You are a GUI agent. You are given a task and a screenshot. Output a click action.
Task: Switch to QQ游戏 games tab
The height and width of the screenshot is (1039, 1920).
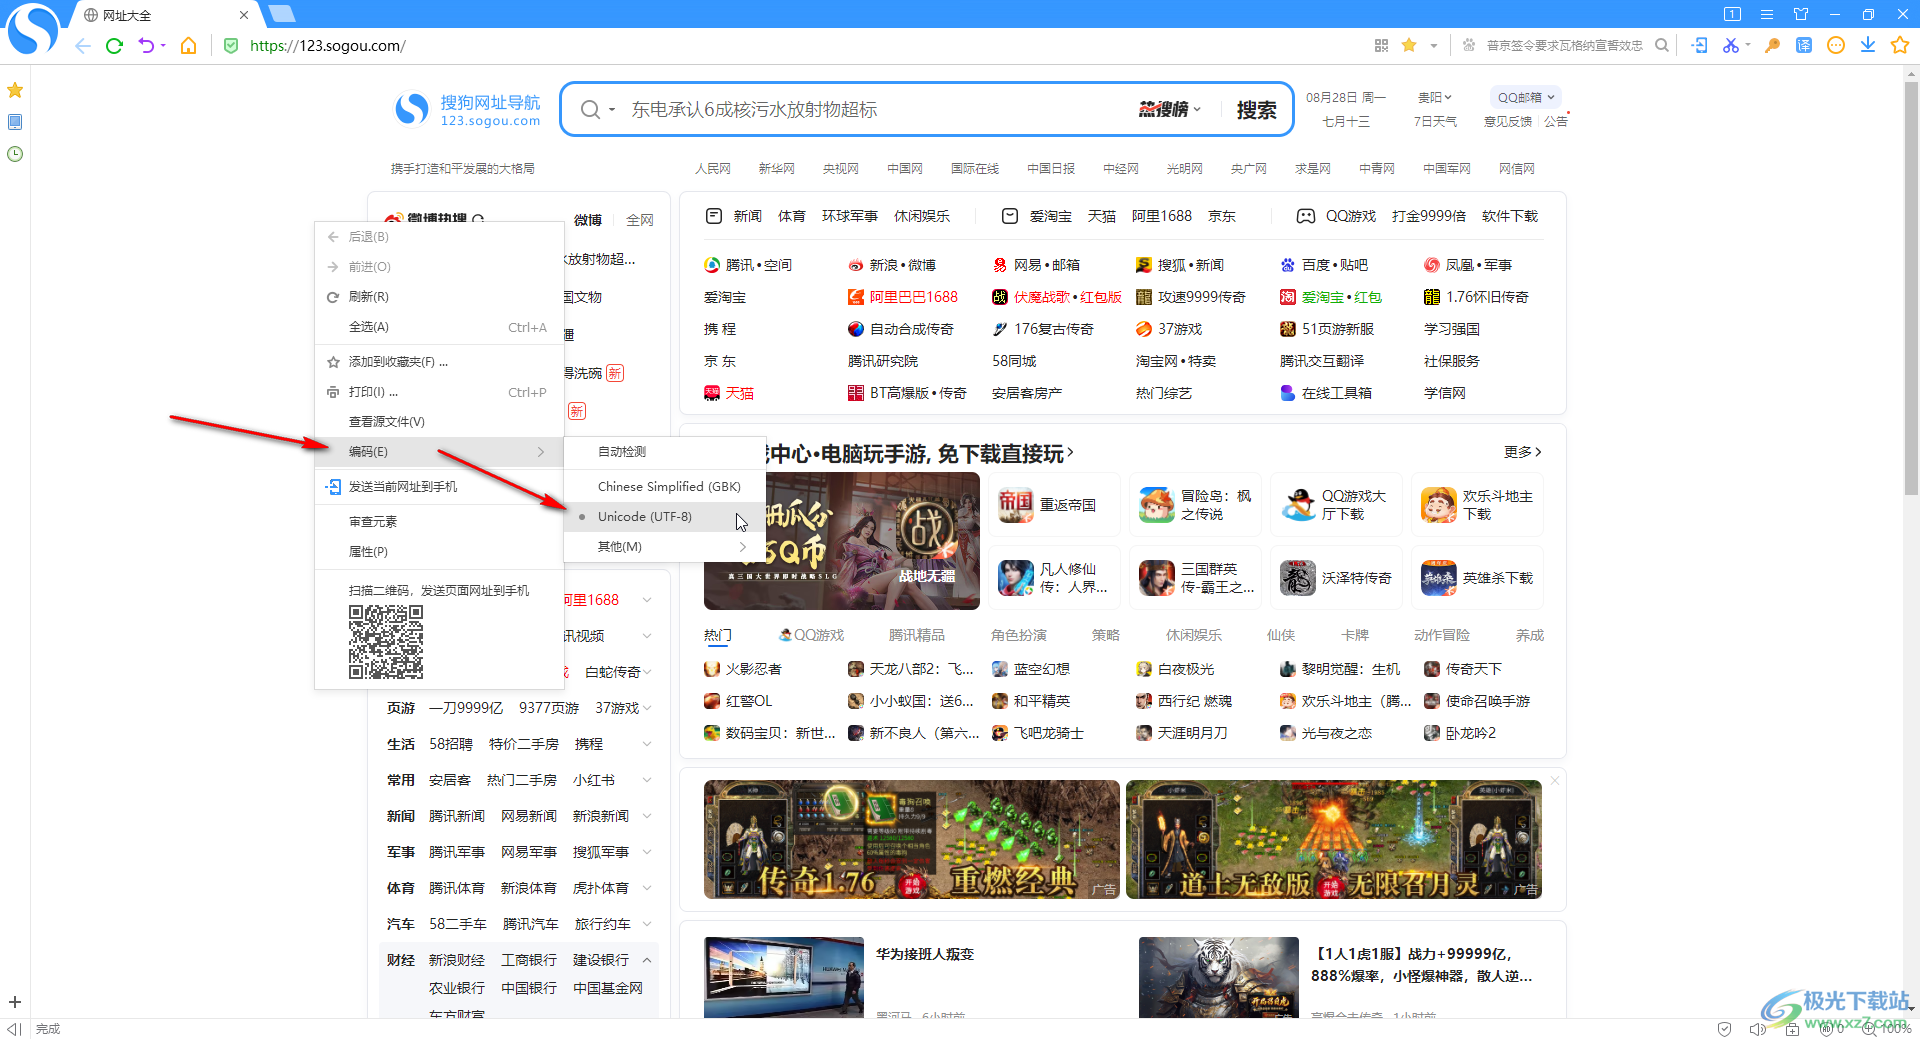[x=811, y=635]
